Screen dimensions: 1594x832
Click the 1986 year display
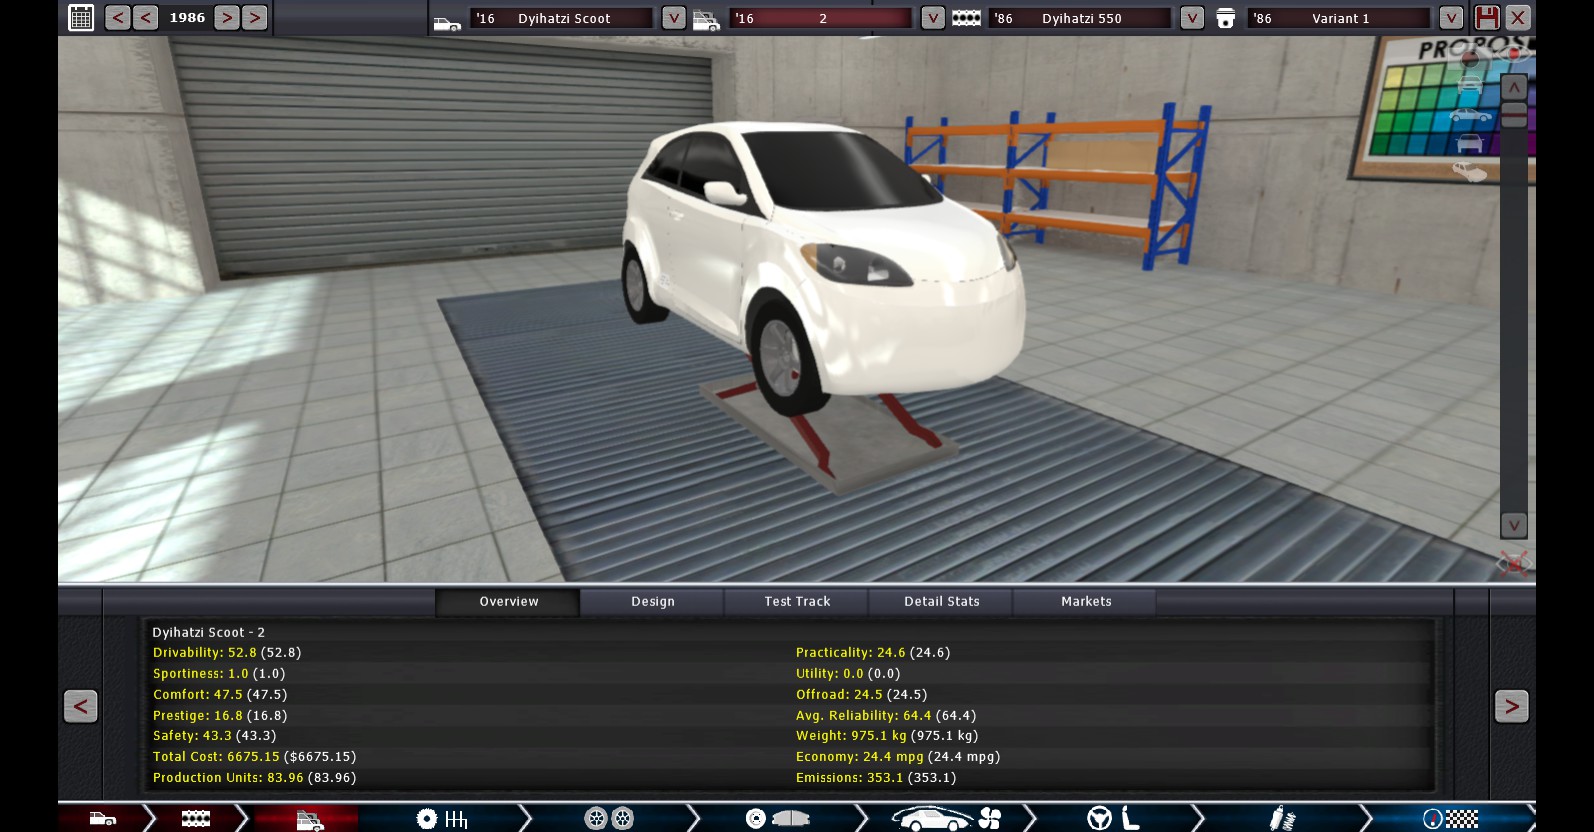(187, 17)
